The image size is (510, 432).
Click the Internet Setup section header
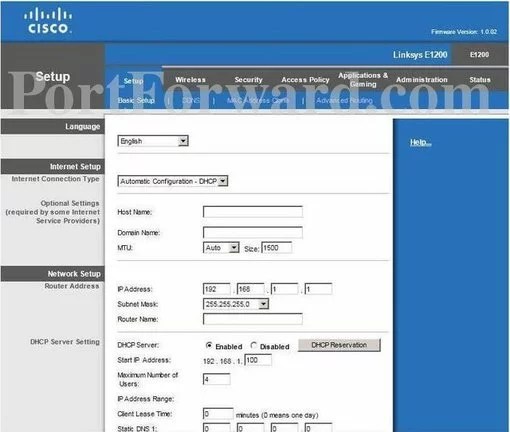point(53,166)
